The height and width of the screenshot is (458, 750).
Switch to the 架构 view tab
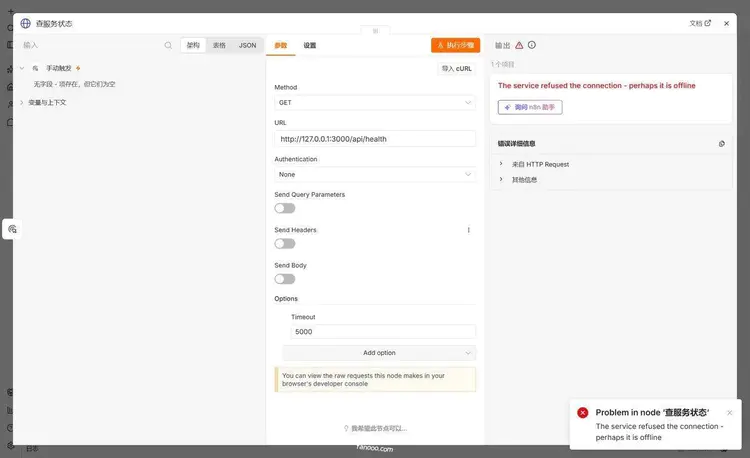pos(193,45)
